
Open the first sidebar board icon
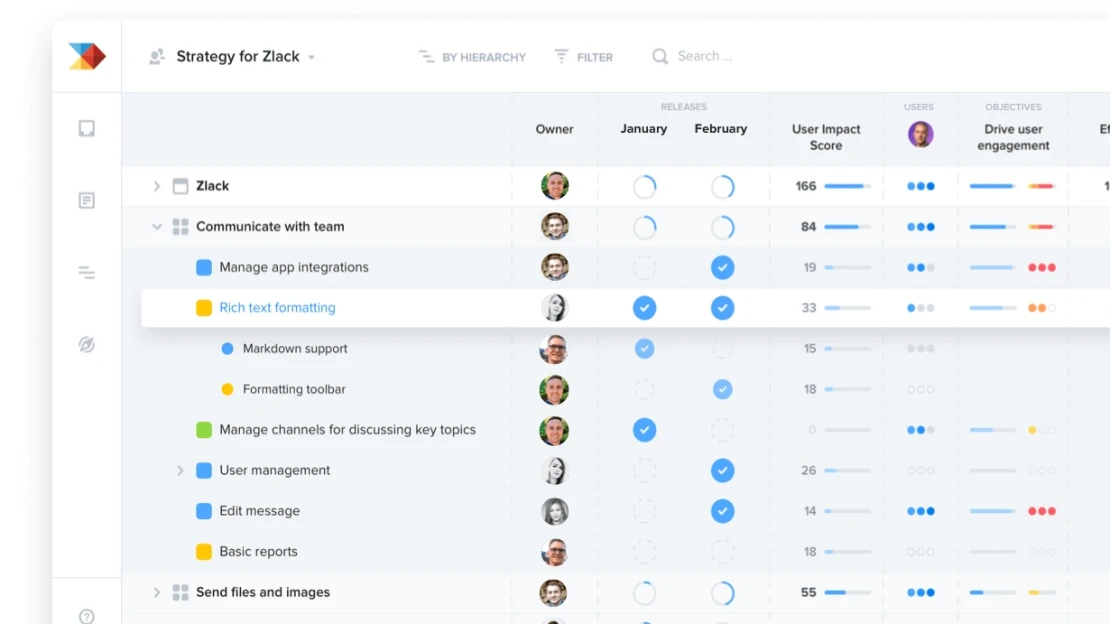click(x=86, y=128)
